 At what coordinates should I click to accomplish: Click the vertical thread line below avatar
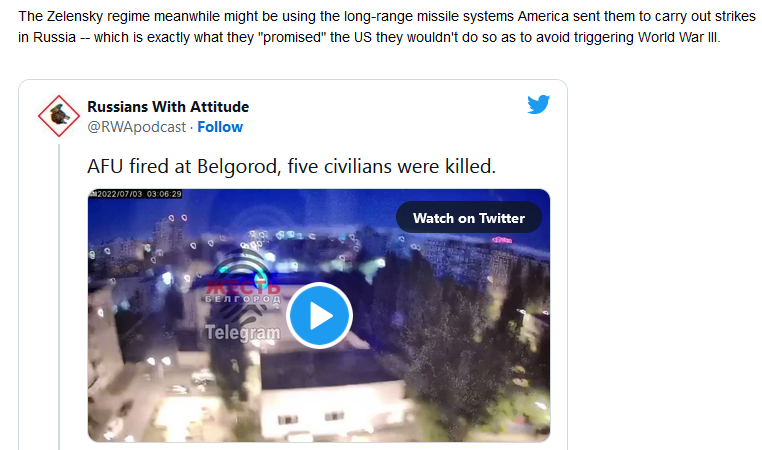[x=59, y=296]
